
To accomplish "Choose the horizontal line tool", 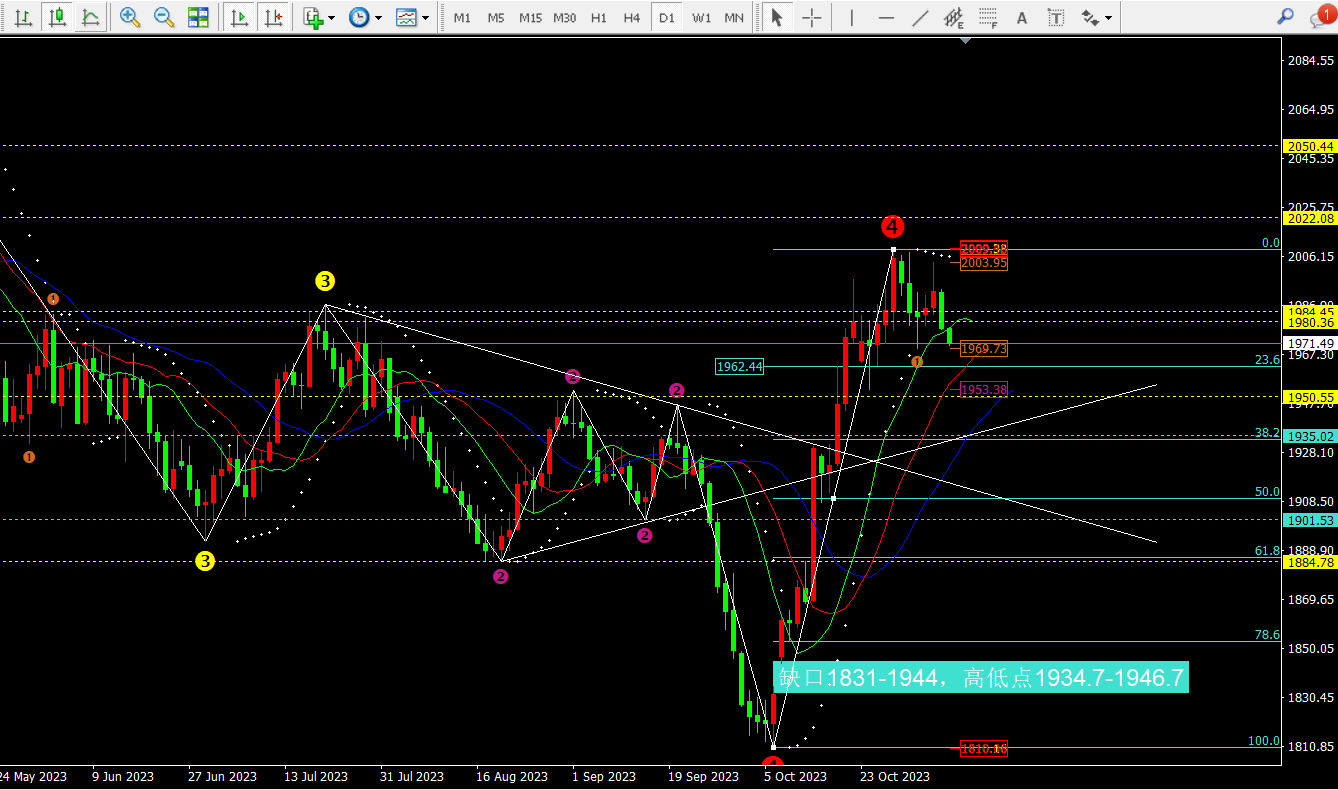I will click(x=886, y=17).
